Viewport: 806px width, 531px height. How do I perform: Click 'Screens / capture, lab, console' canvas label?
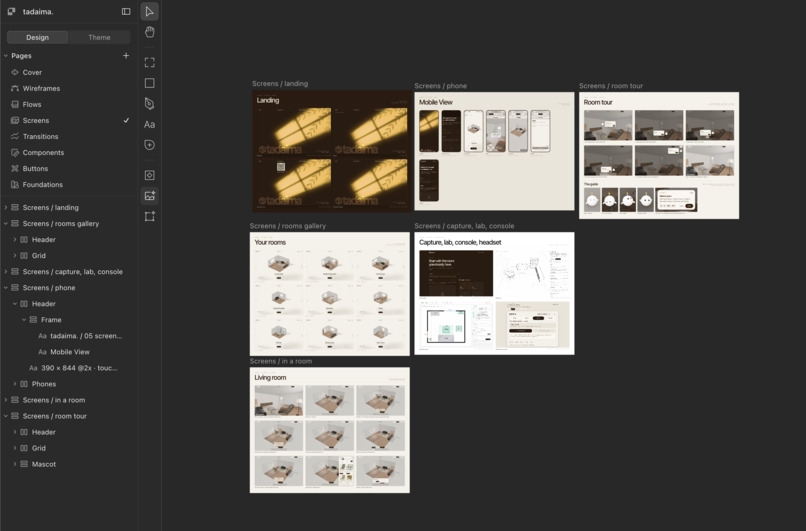point(464,226)
